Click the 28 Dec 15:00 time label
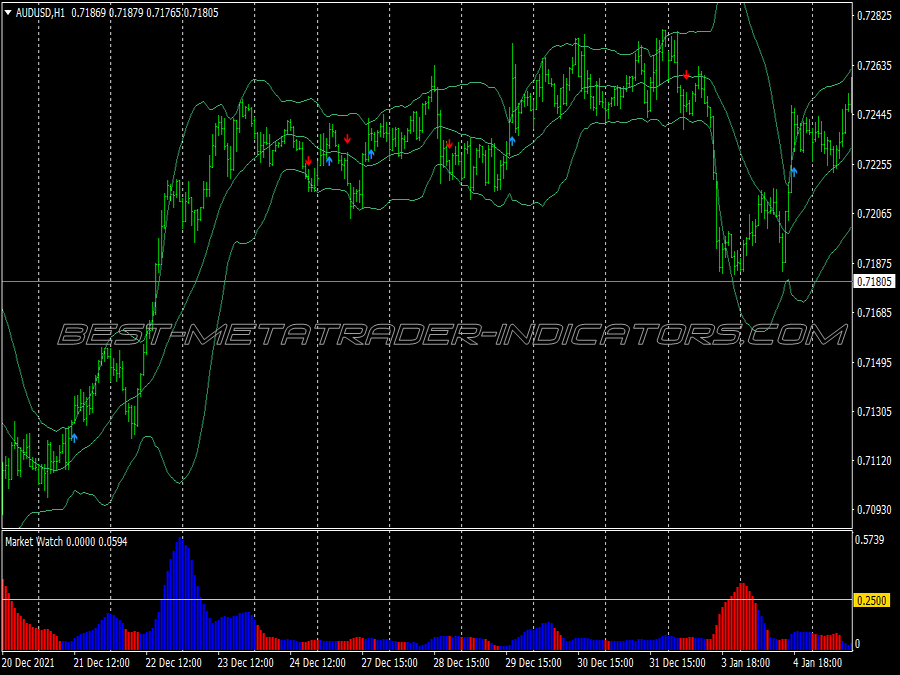Image resolution: width=900 pixels, height=675 pixels. point(461,663)
